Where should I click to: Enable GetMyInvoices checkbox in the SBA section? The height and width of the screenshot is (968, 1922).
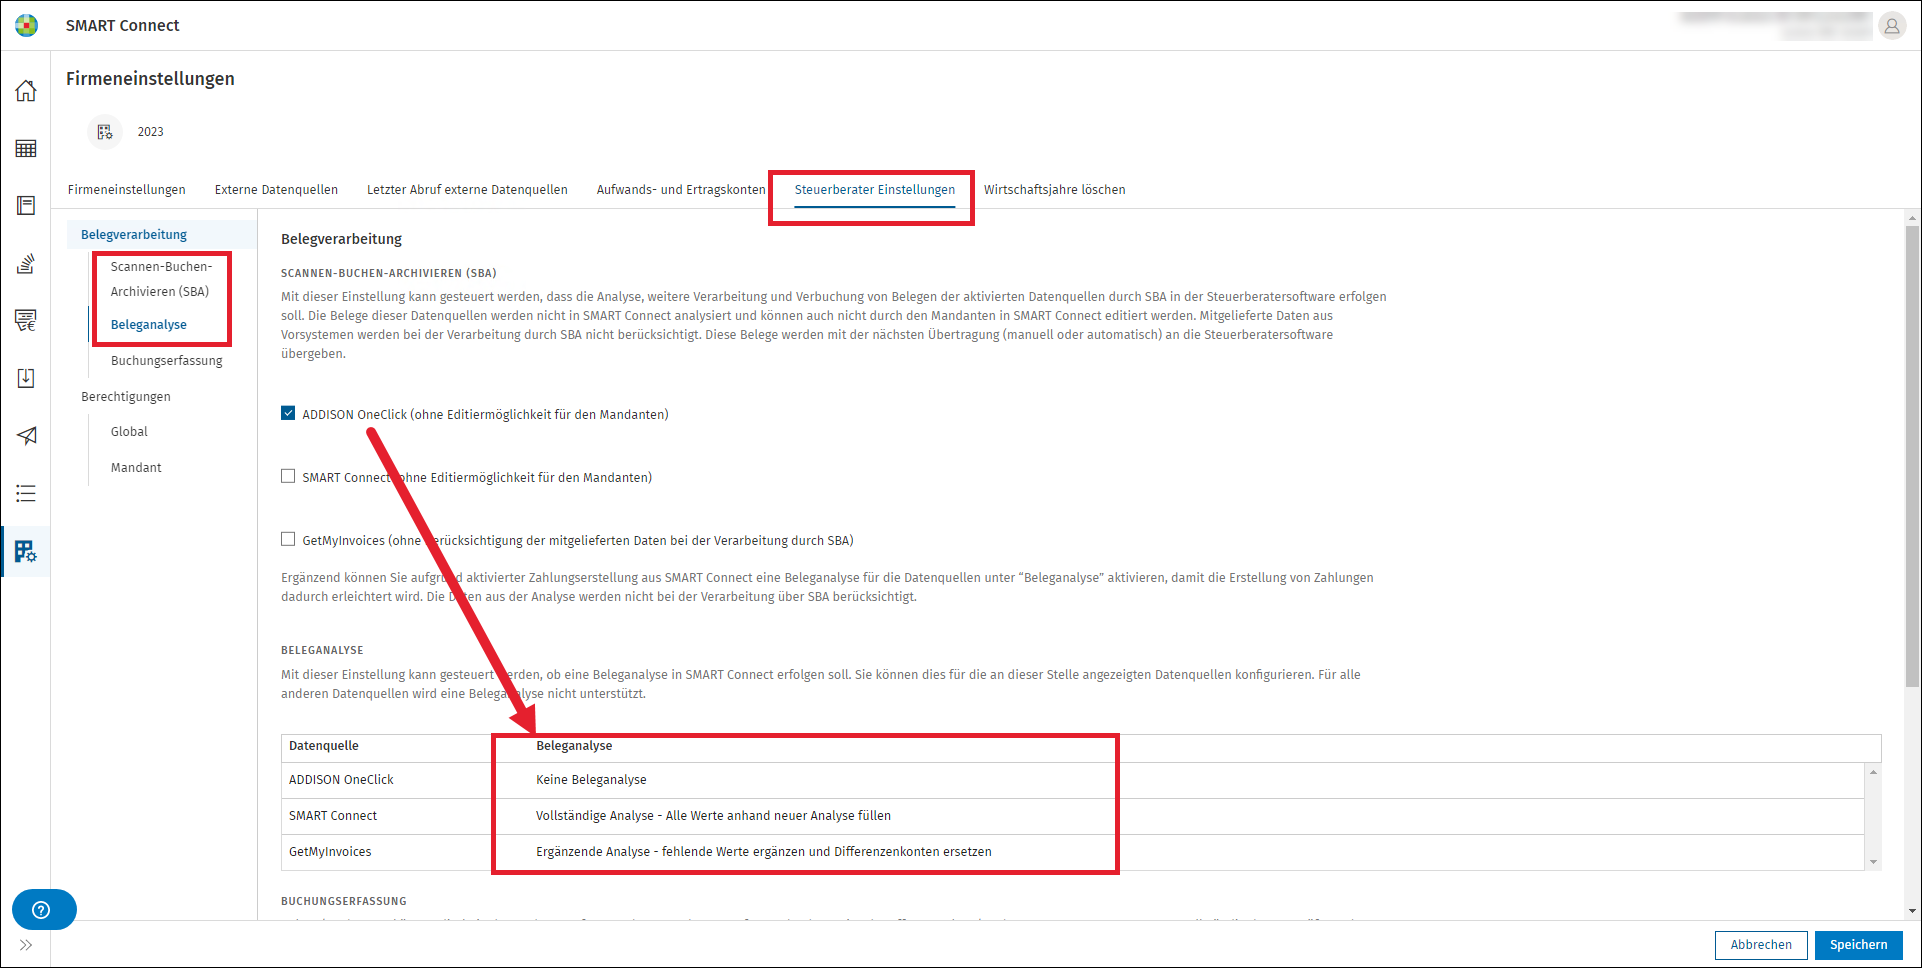[x=288, y=539]
